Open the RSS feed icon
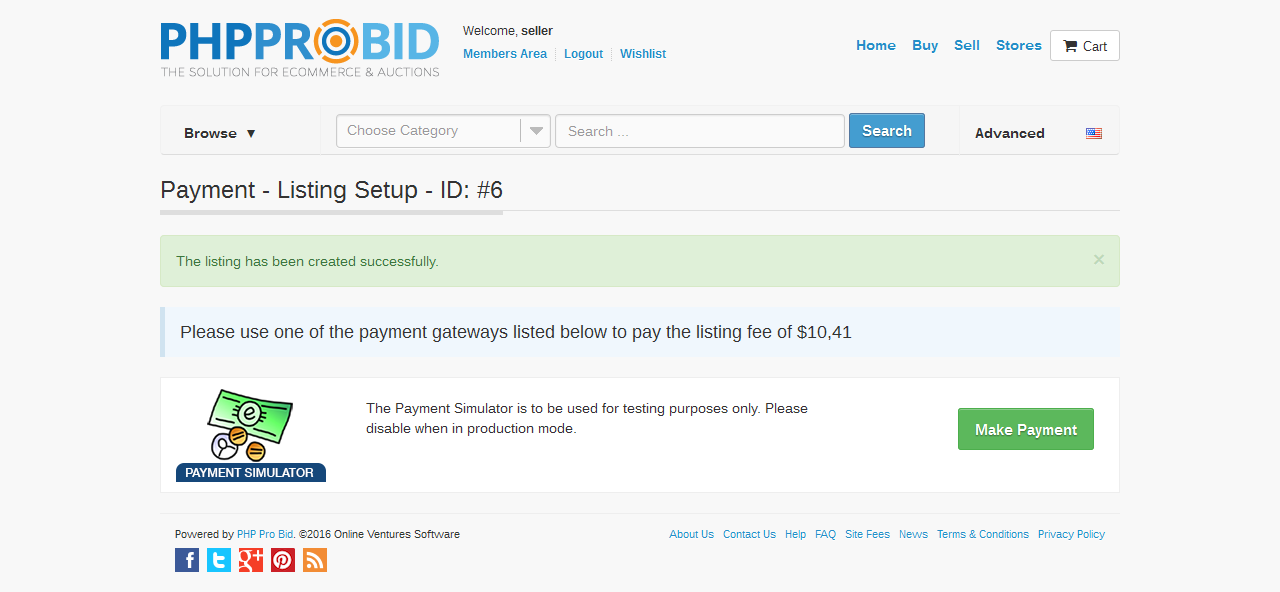This screenshot has width=1280, height=592. (x=315, y=560)
